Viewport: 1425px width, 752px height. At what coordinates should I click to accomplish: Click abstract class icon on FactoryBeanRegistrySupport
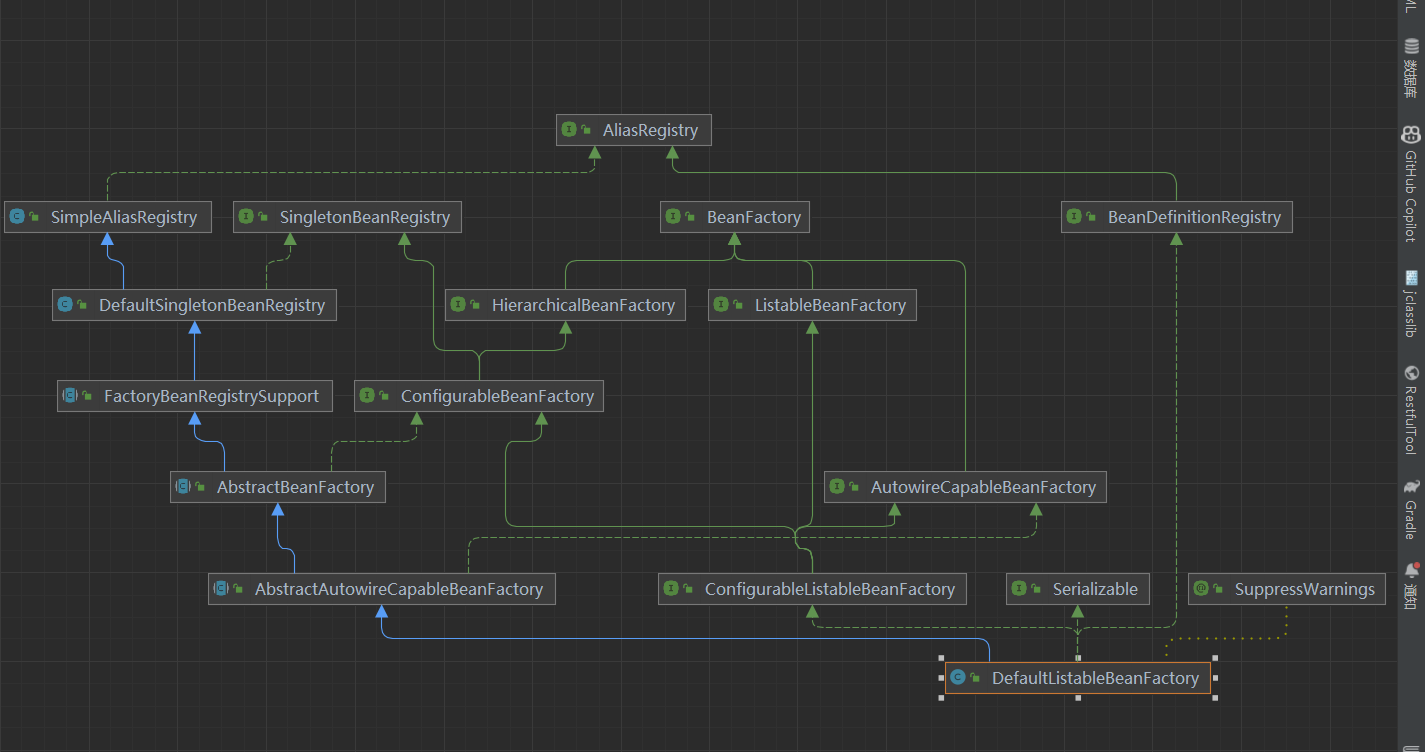pos(70,396)
